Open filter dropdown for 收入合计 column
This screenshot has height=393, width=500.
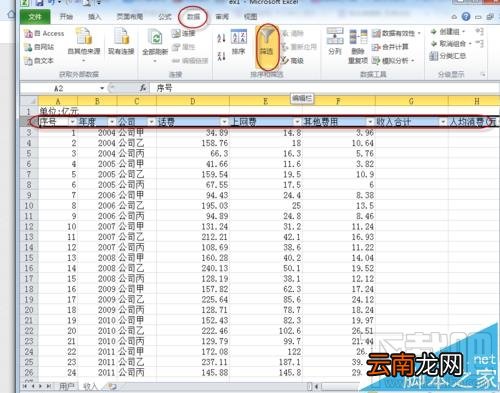[443, 122]
